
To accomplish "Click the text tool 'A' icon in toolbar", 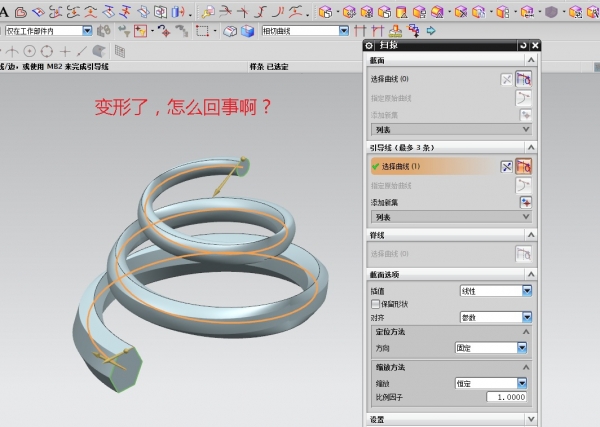I will [4, 12].
